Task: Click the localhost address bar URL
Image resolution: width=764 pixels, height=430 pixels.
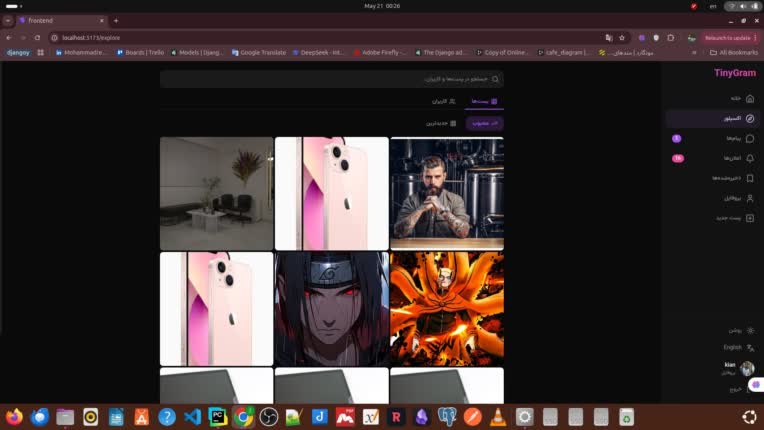Action: tap(91, 37)
